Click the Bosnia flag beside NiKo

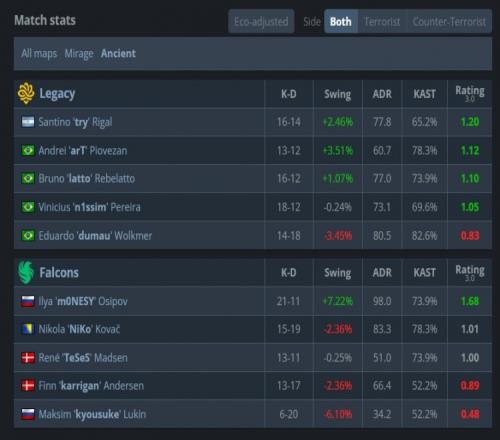click(x=28, y=329)
